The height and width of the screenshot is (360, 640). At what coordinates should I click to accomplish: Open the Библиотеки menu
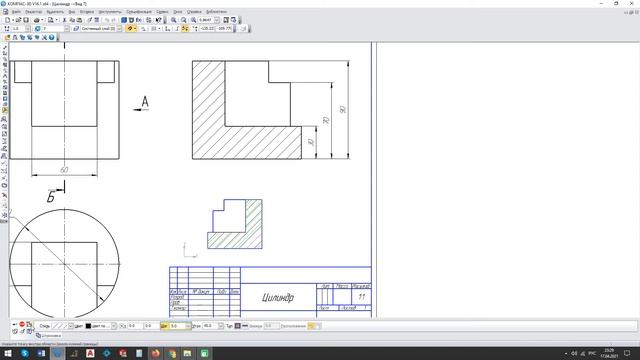click(216, 12)
